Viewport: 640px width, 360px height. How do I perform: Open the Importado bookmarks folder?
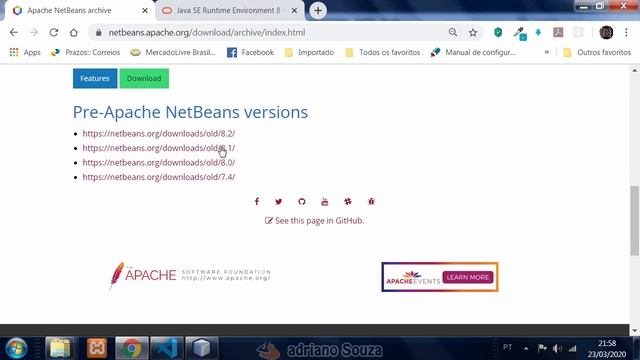coord(309,52)
